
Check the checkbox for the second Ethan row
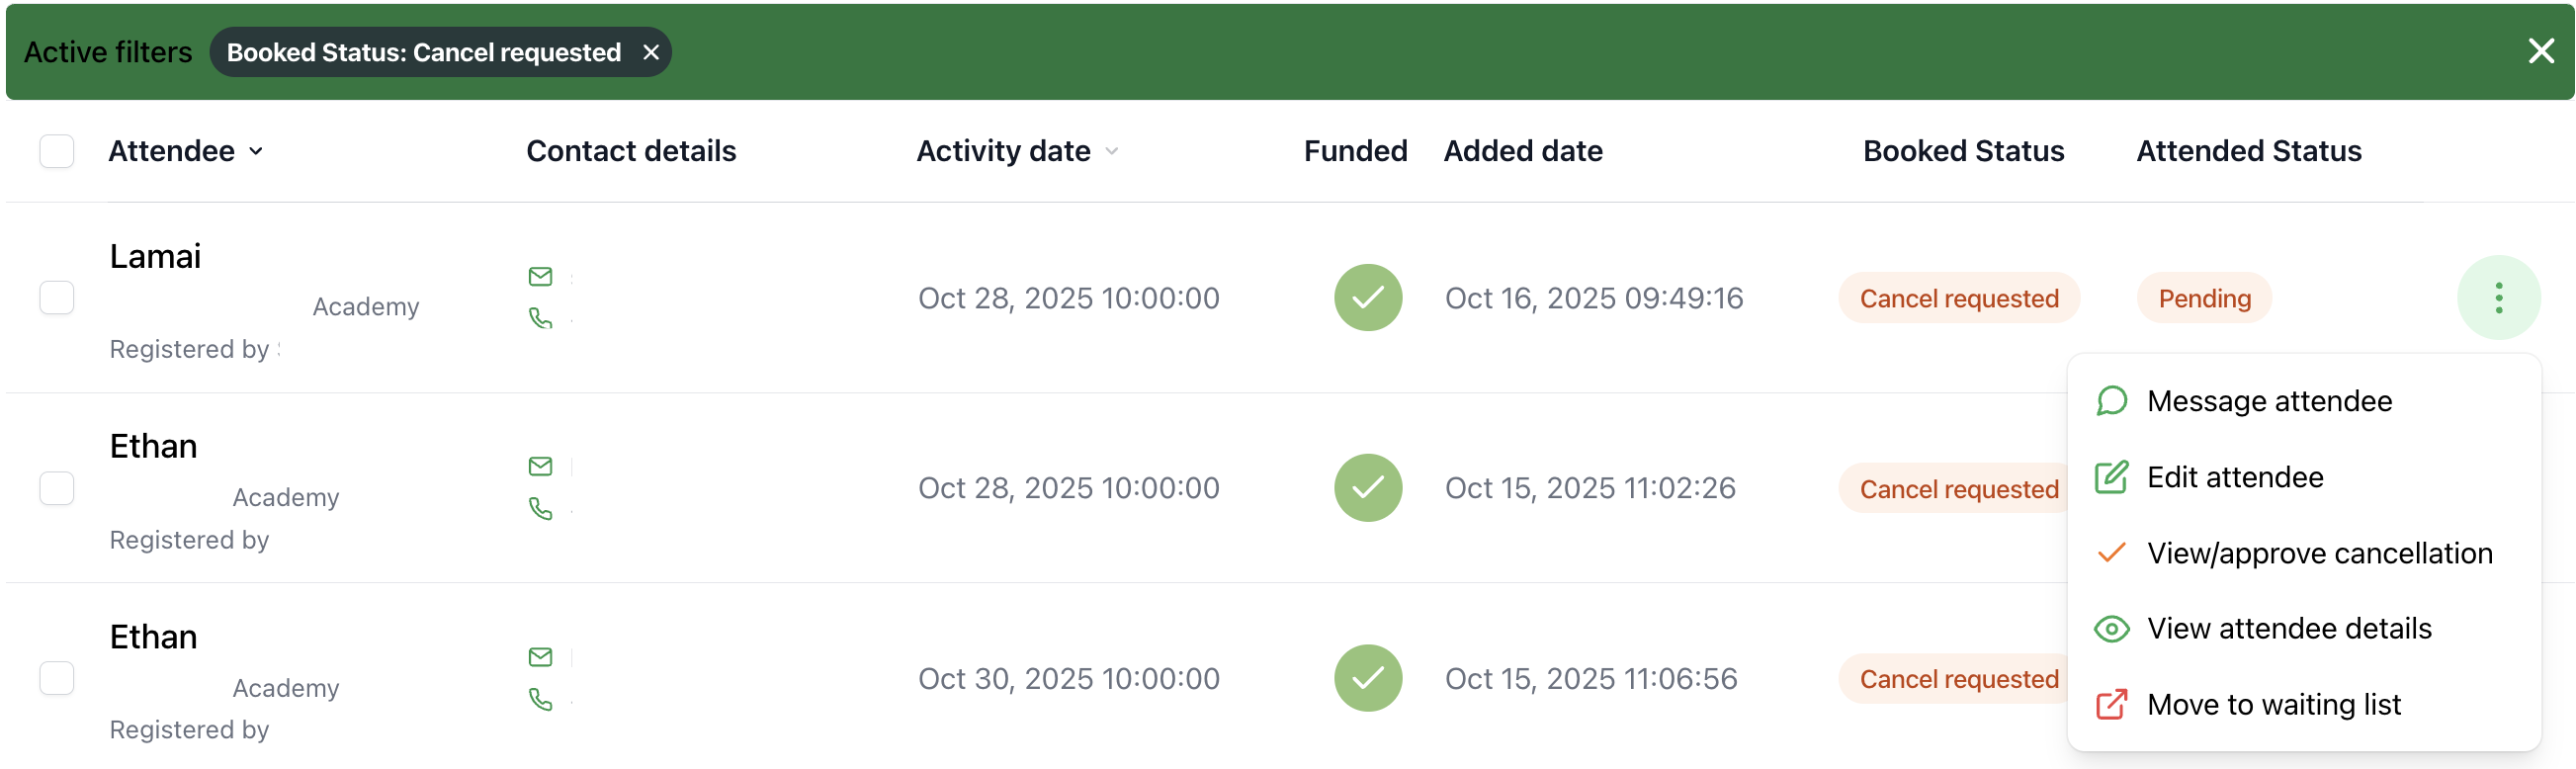click(57, 677)
